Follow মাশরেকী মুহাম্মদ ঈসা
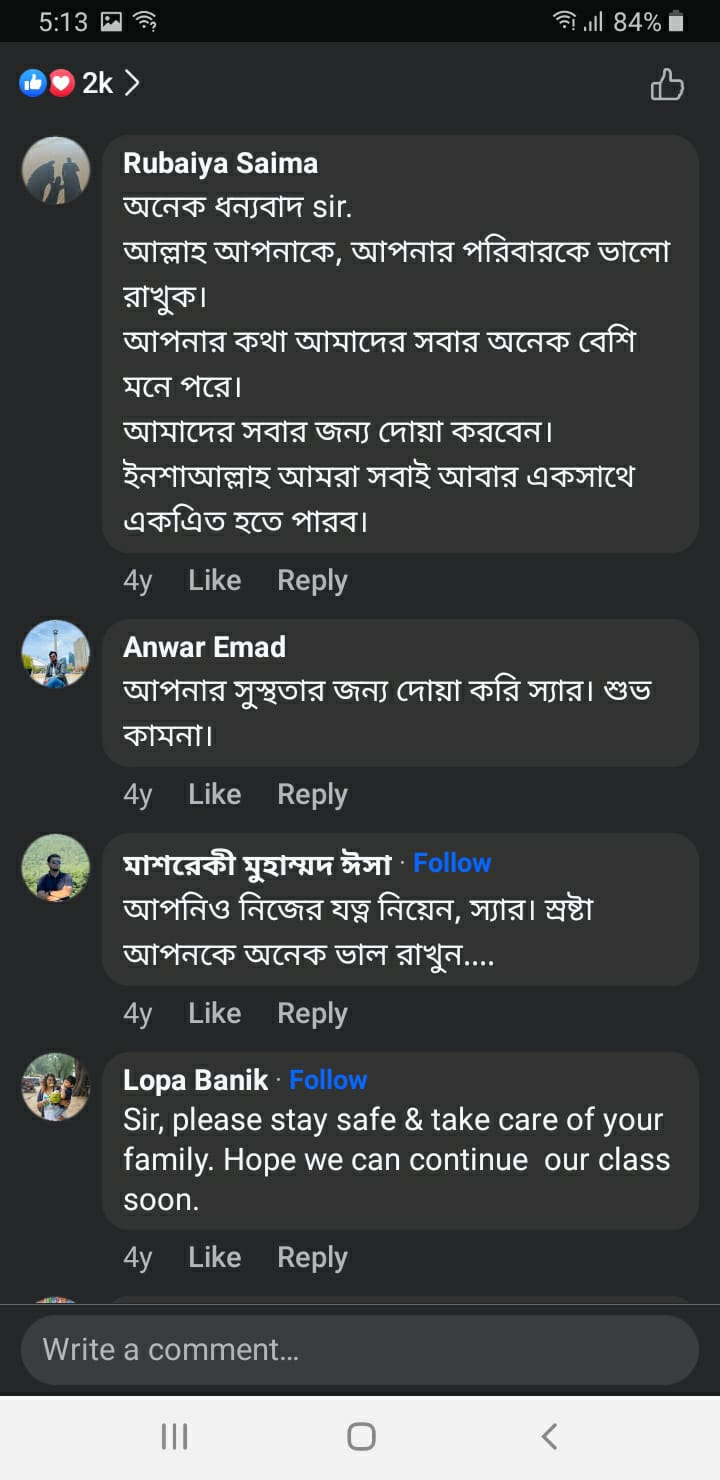This screenshot has width=720, height=1480. 452,863
